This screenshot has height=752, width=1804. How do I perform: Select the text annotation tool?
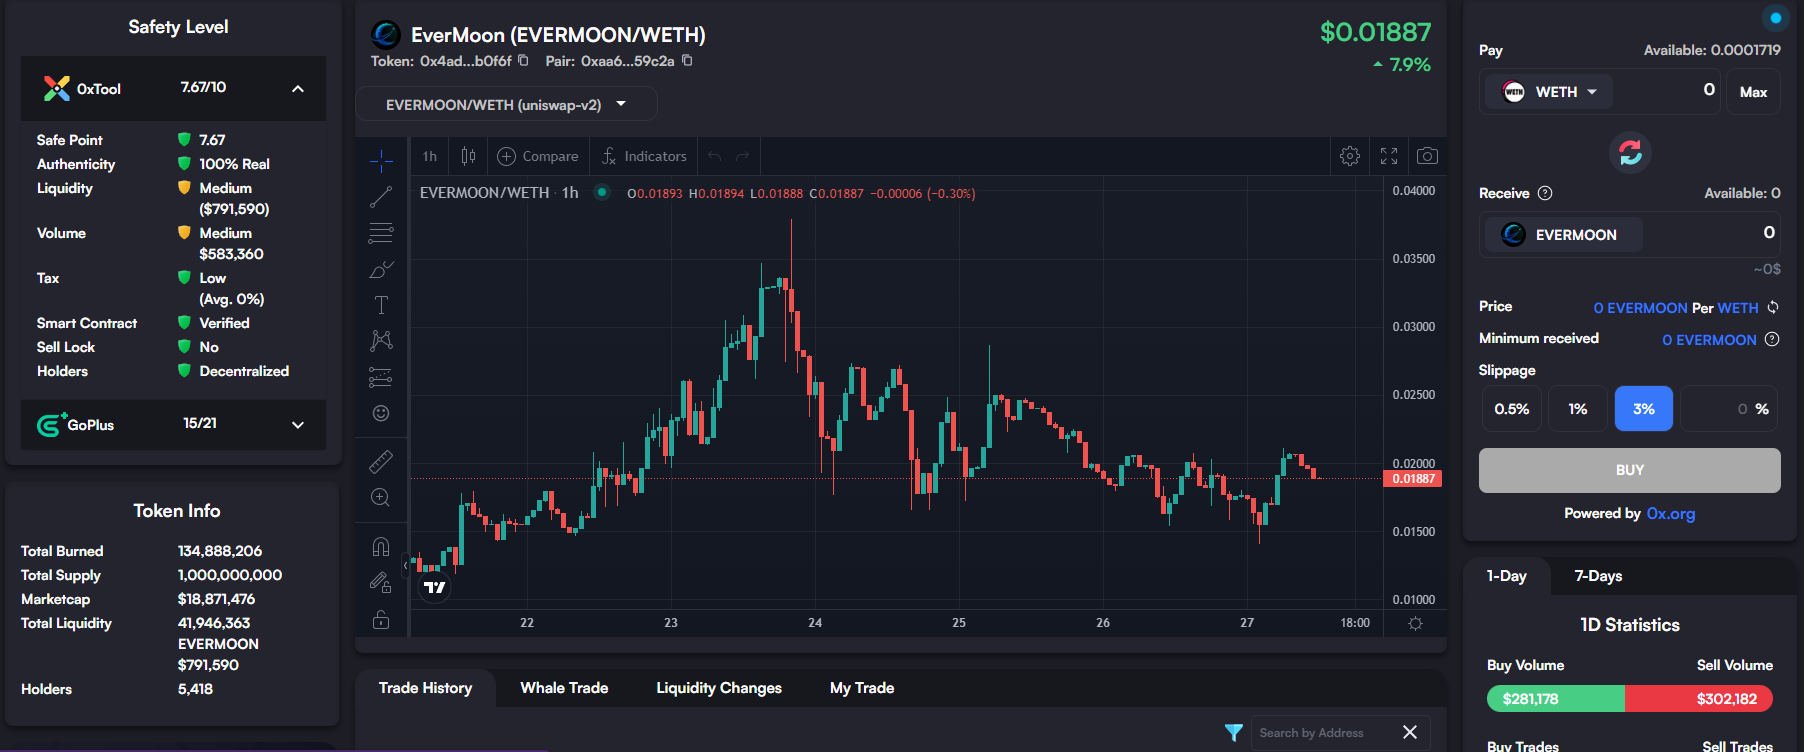point(381,305)
